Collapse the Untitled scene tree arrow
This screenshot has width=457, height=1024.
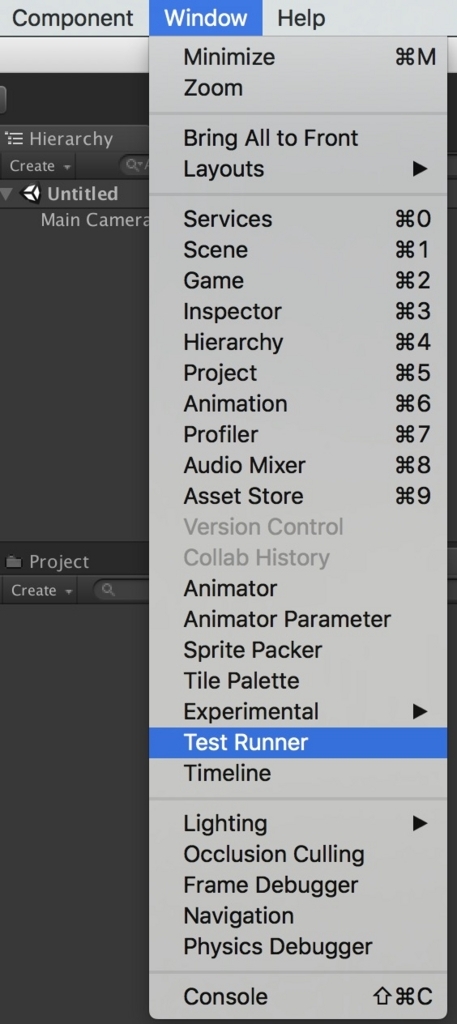[x=7, y=194]
